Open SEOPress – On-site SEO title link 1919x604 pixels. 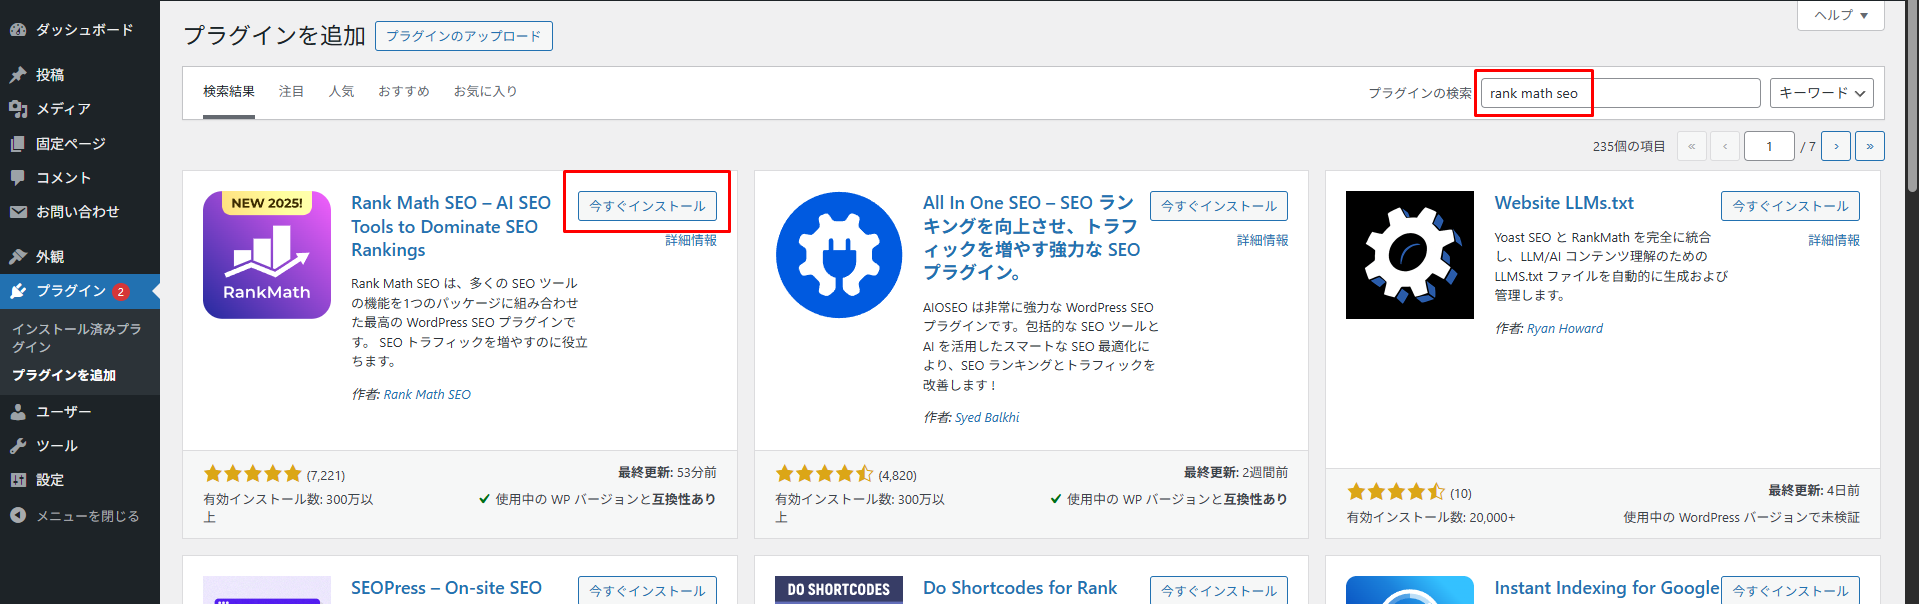[446, 588]
